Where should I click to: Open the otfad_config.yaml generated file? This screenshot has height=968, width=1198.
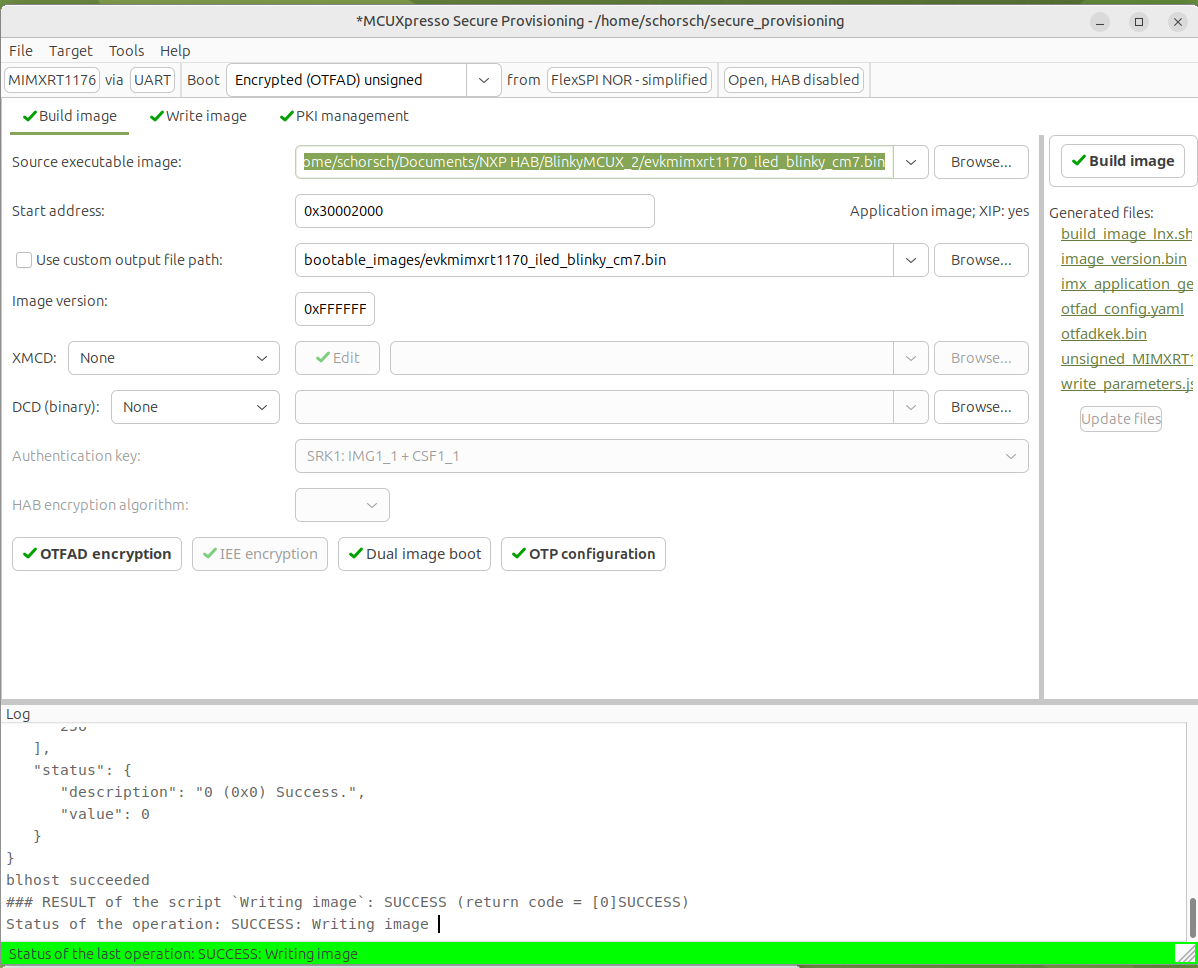(x=1122, y=308)
